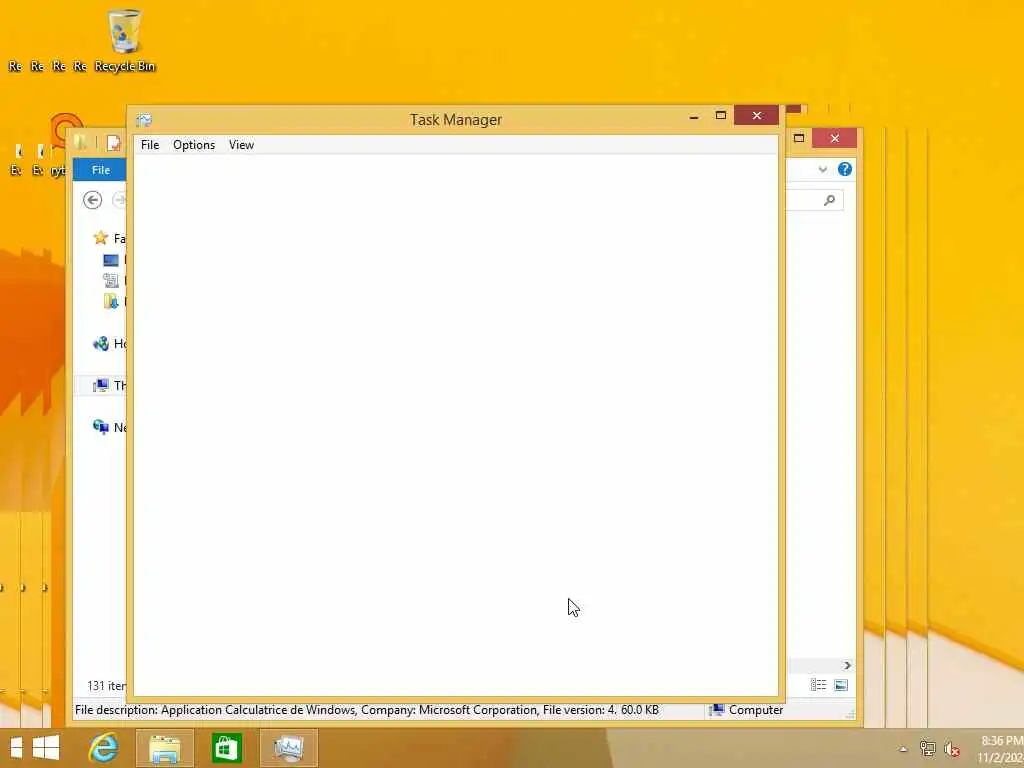This screenshot has width=1024, height=768.
Task: Click the Properties quick access icon in Explorer
Action: tap(114, 143)
